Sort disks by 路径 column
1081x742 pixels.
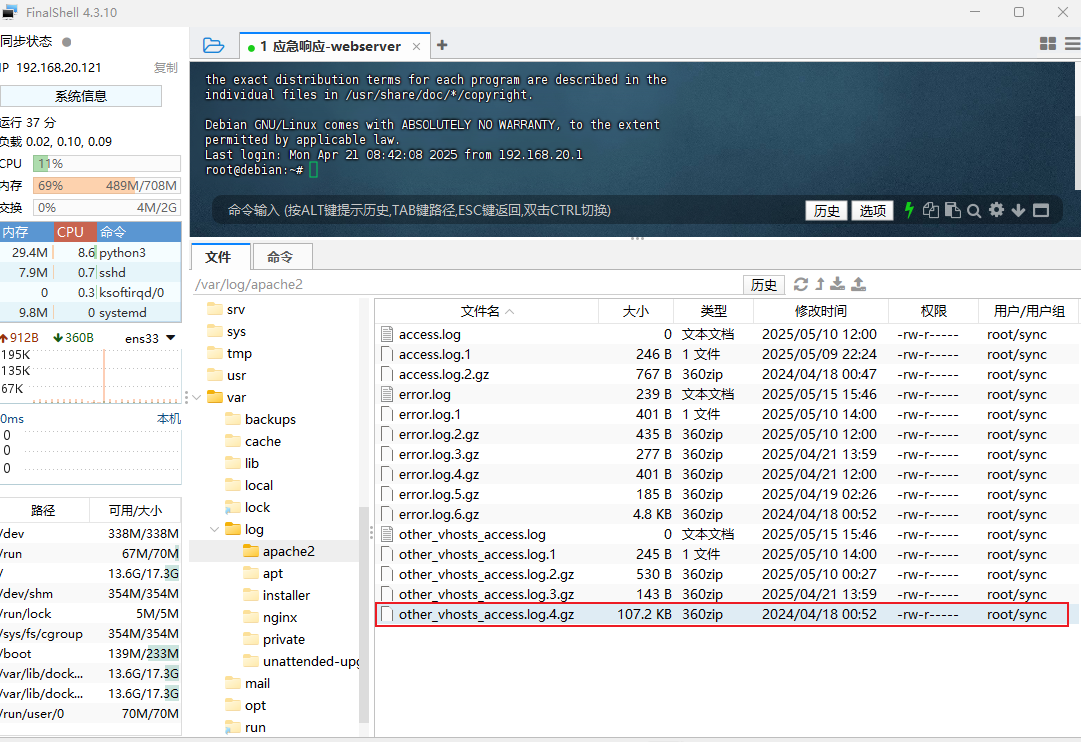point(43,510)
